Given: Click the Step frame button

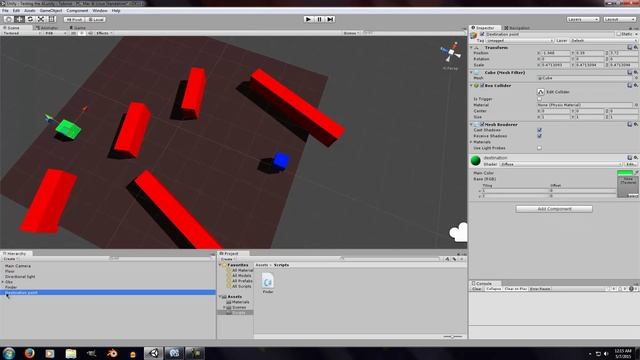Looking at the screenshot, I should click(x=330, y=19).
